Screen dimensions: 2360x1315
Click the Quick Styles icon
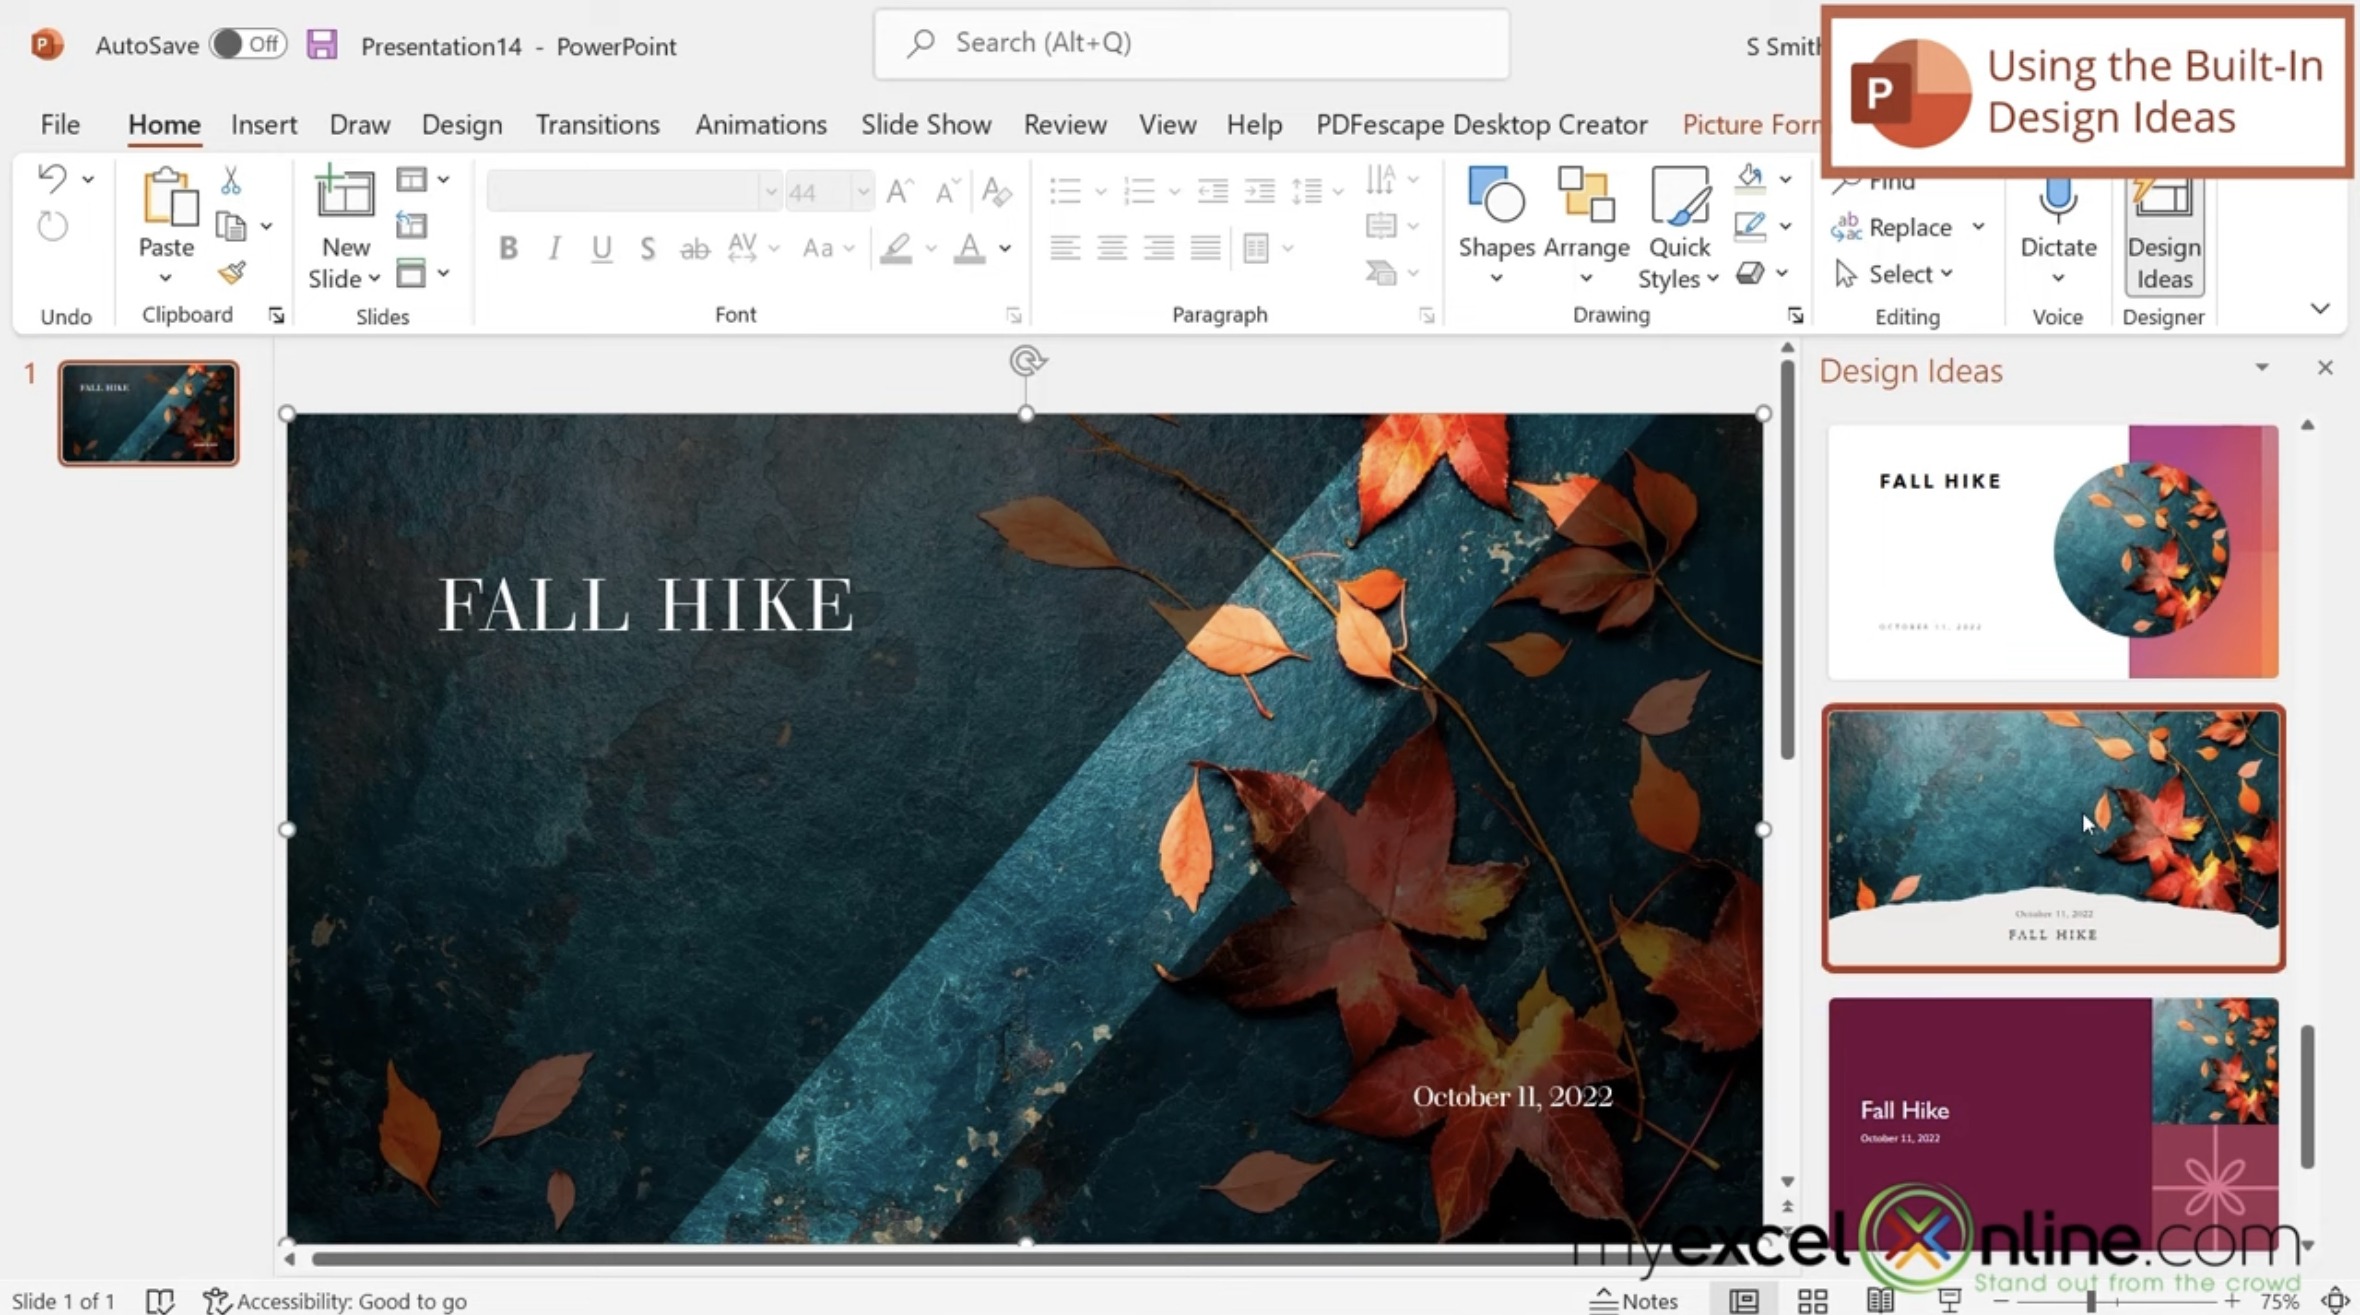pos(1679,195)
